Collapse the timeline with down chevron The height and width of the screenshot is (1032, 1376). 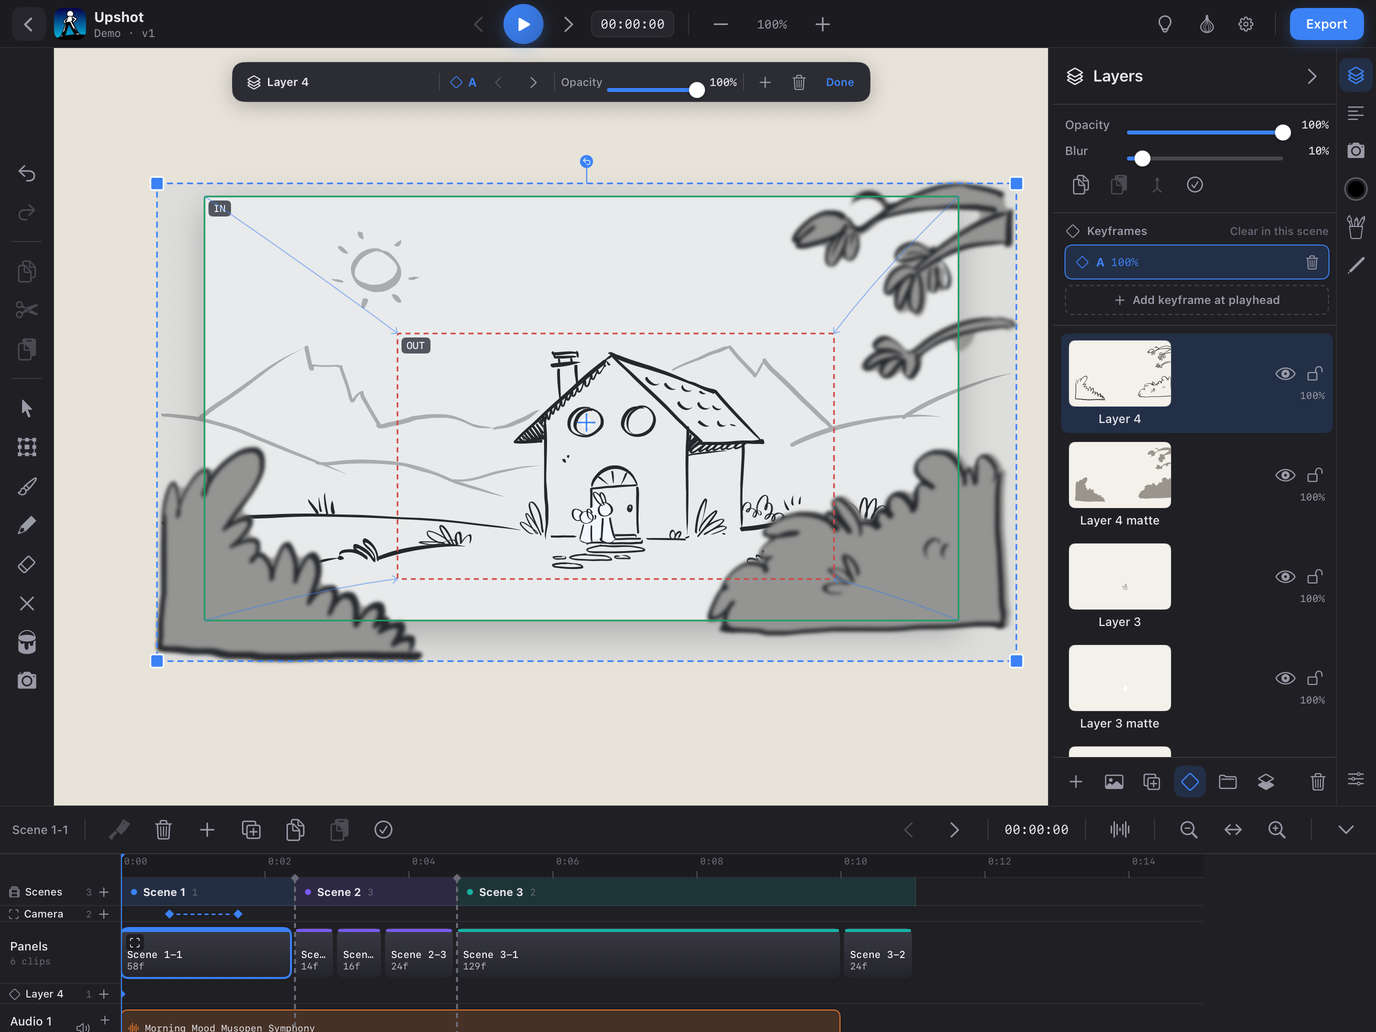click(1346, 830)
